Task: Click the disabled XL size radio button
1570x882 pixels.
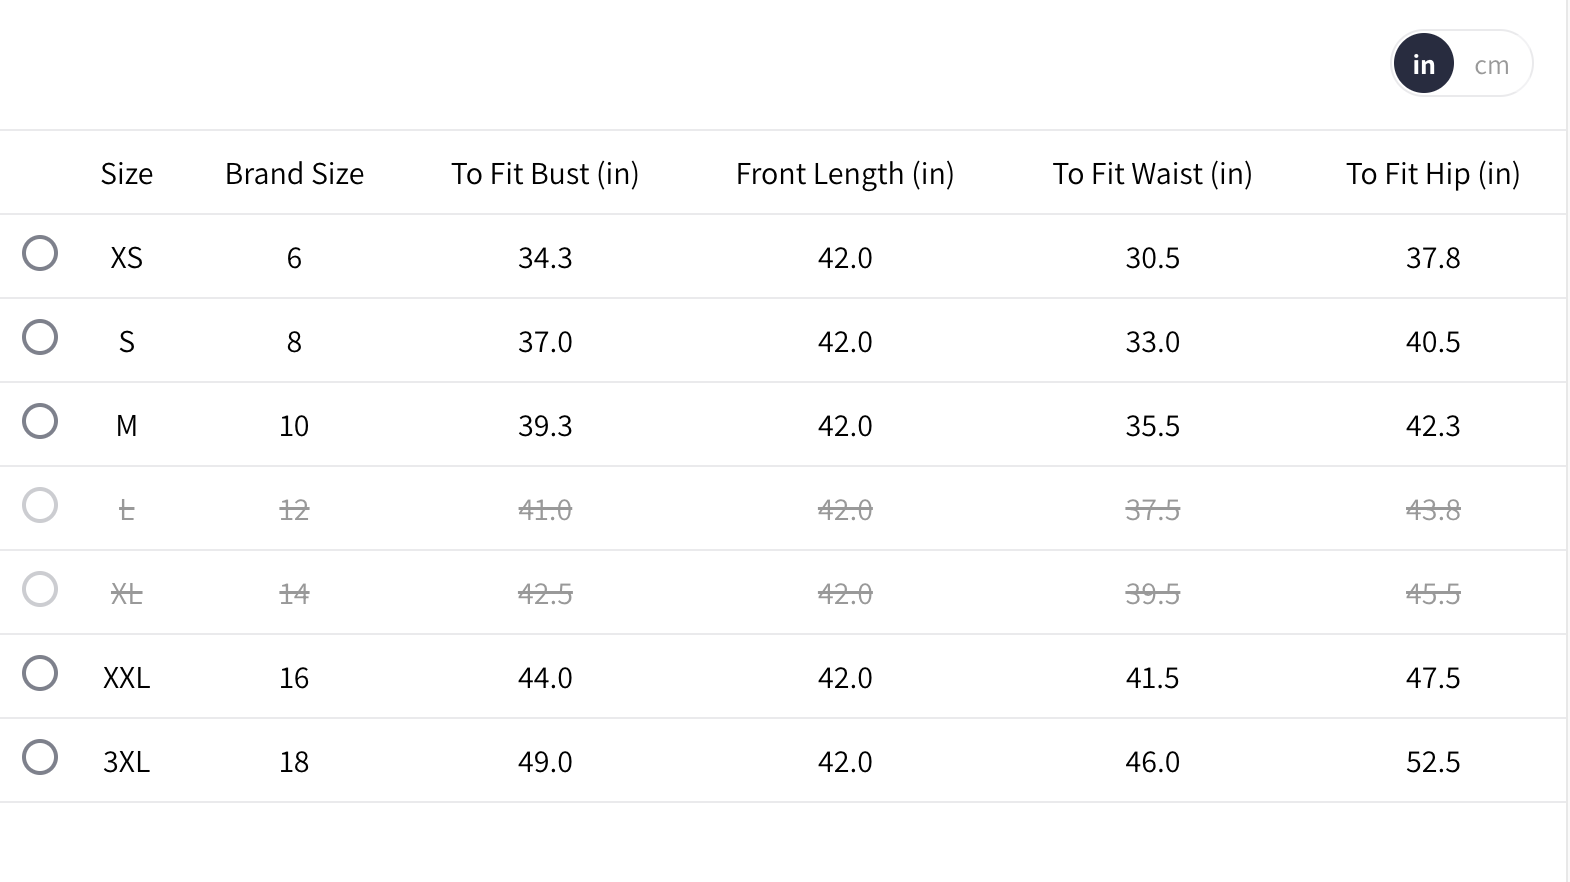Action: click(40, 589)
